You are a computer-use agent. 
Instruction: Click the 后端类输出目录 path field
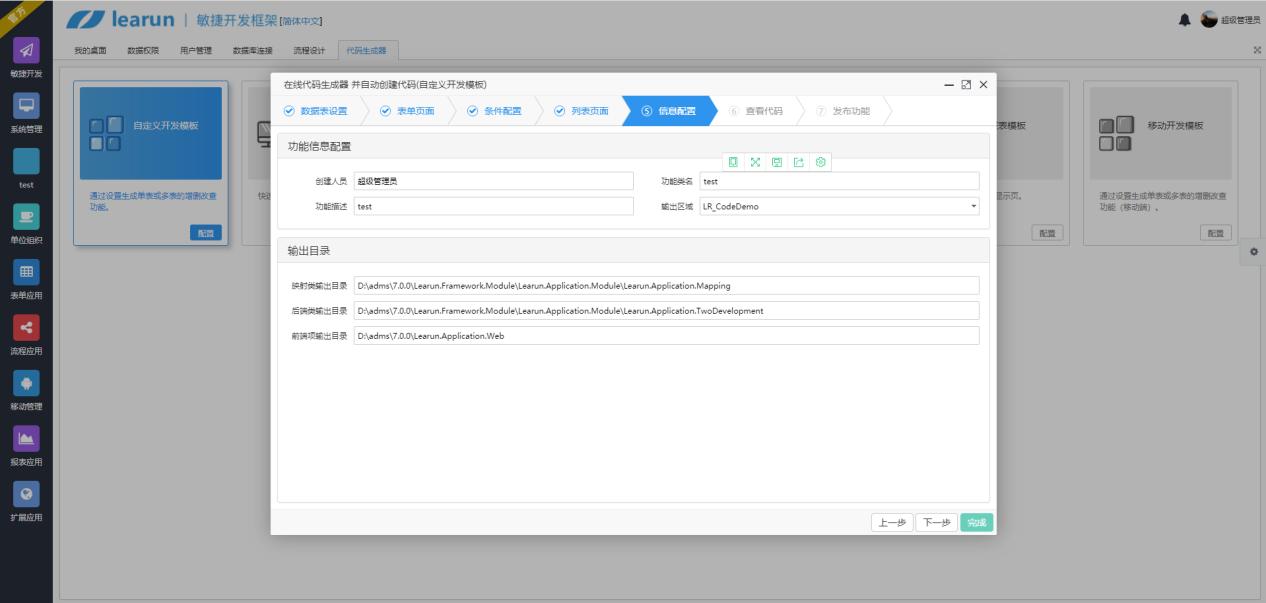(666, 310)
